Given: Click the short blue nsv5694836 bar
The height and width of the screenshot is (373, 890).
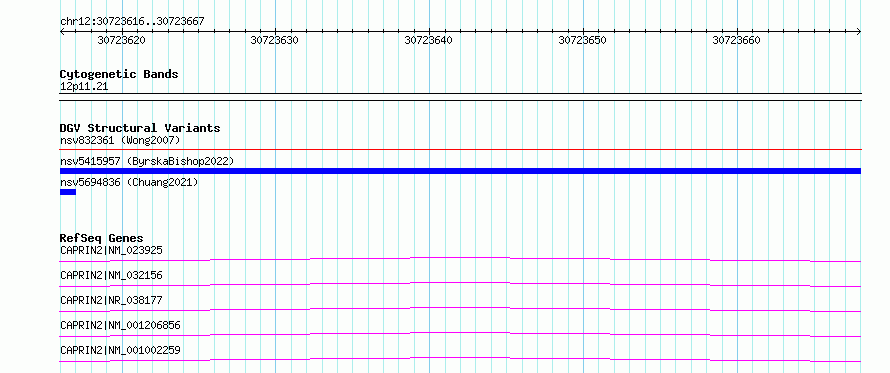Looking at the screenshot, I should (68, 192).
